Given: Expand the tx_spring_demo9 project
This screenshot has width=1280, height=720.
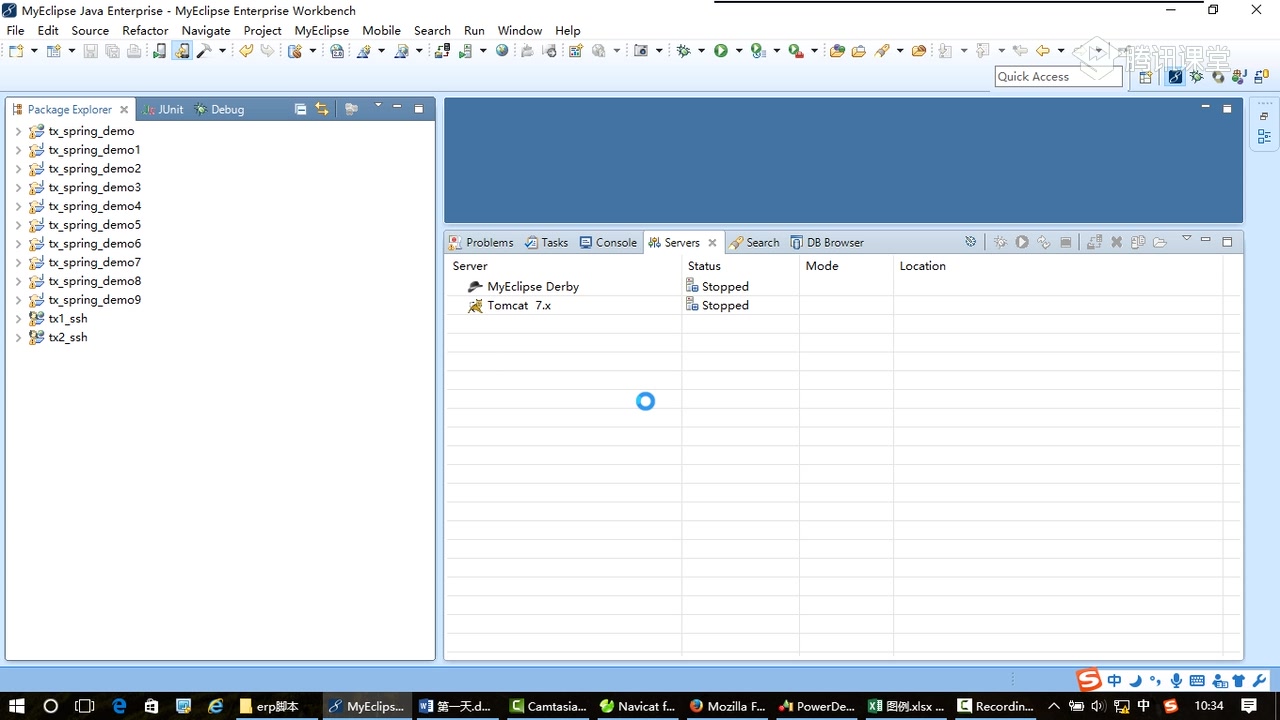Looking at the screenshot, I should (18, 300).
